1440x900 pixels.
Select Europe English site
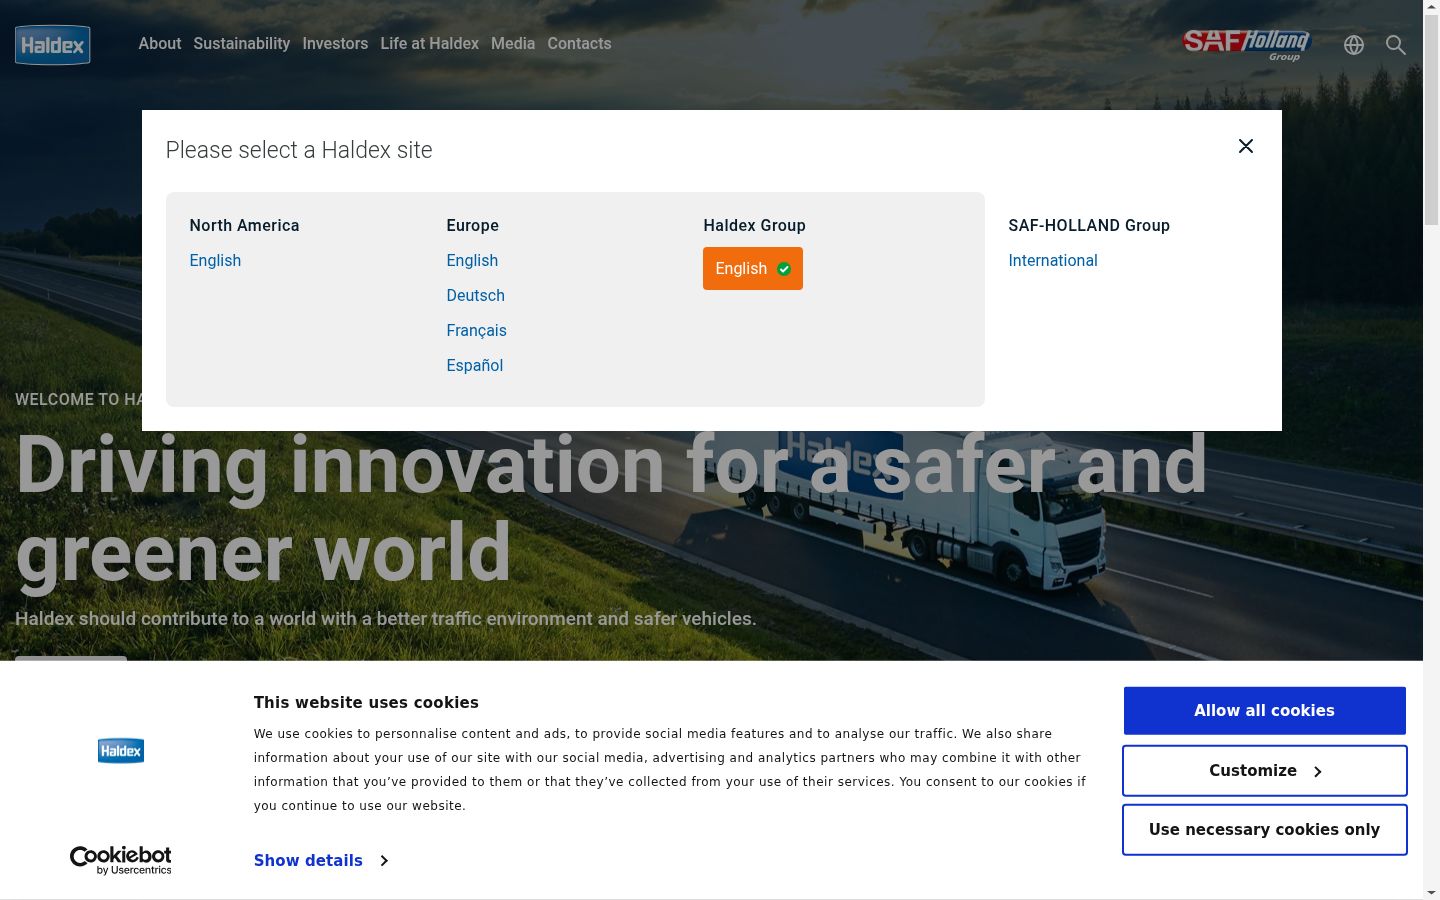tap(472, 261)
